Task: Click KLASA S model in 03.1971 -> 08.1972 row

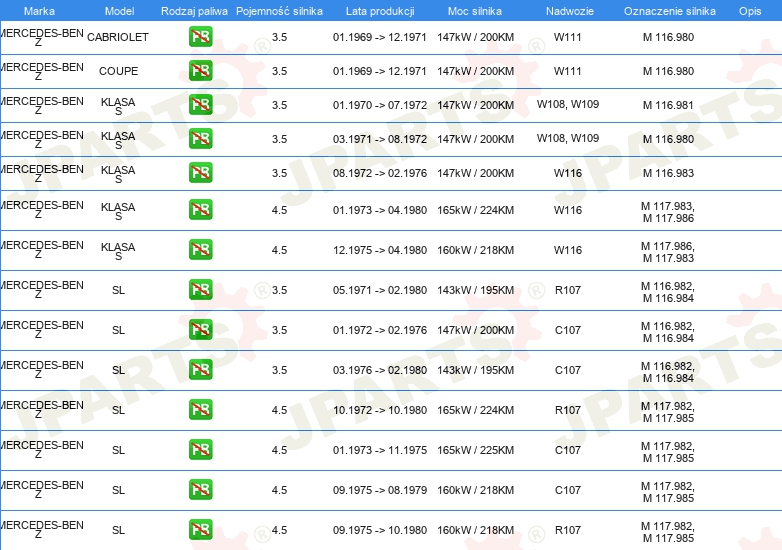Action: tap(118, 140)
